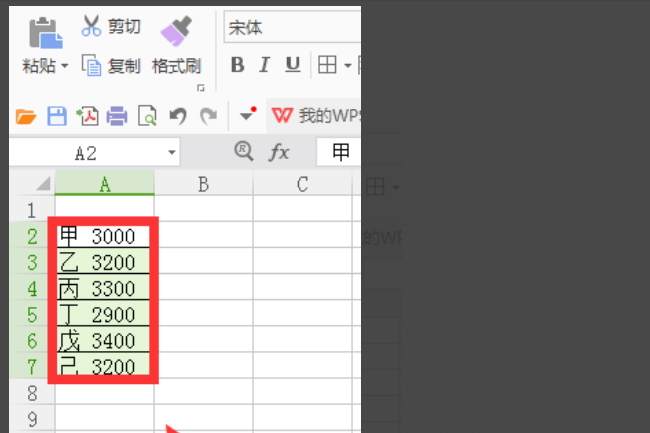Redo the last action
The image size is (650, 433).
pyautogui.click(x=209, y=116)
